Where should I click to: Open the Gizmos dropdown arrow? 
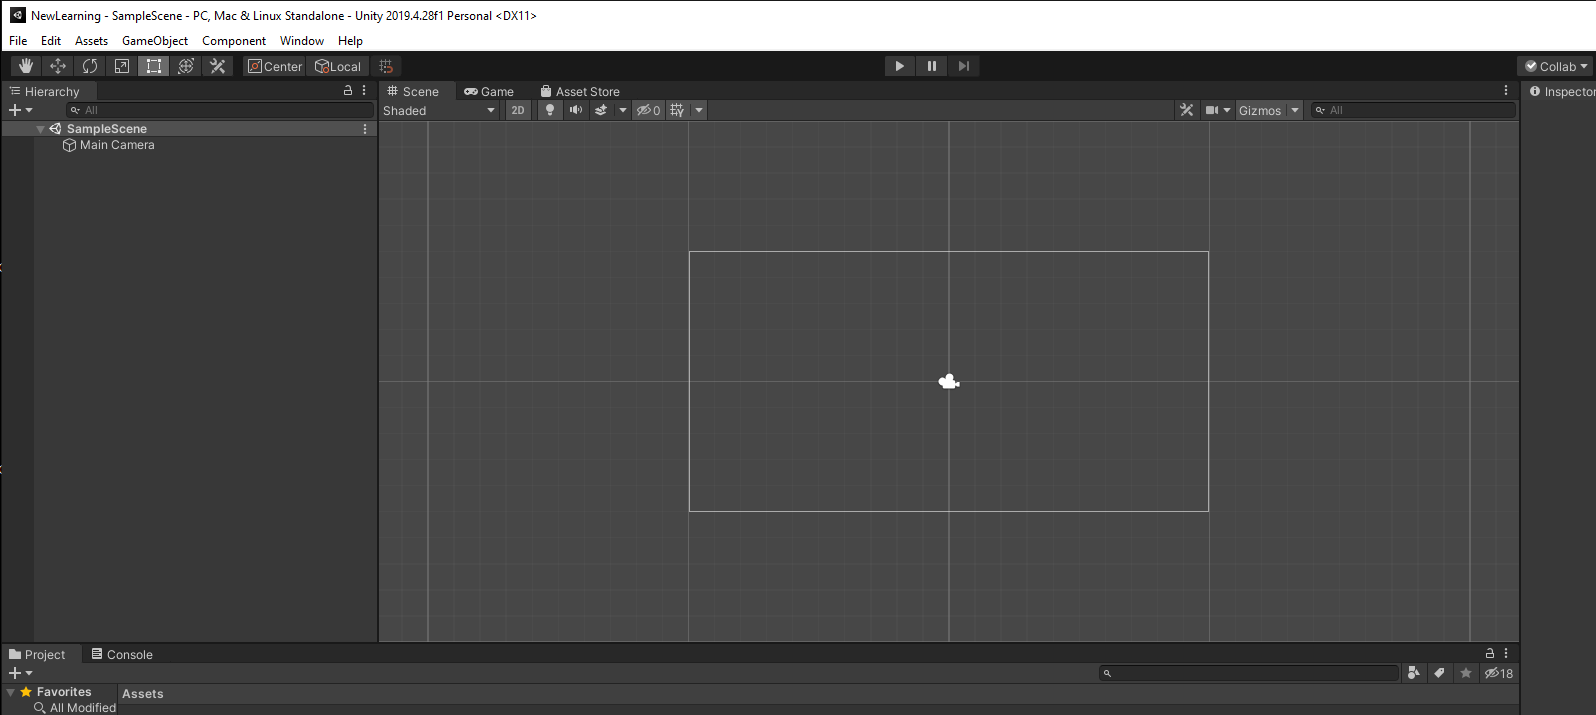click(1295, 110)
